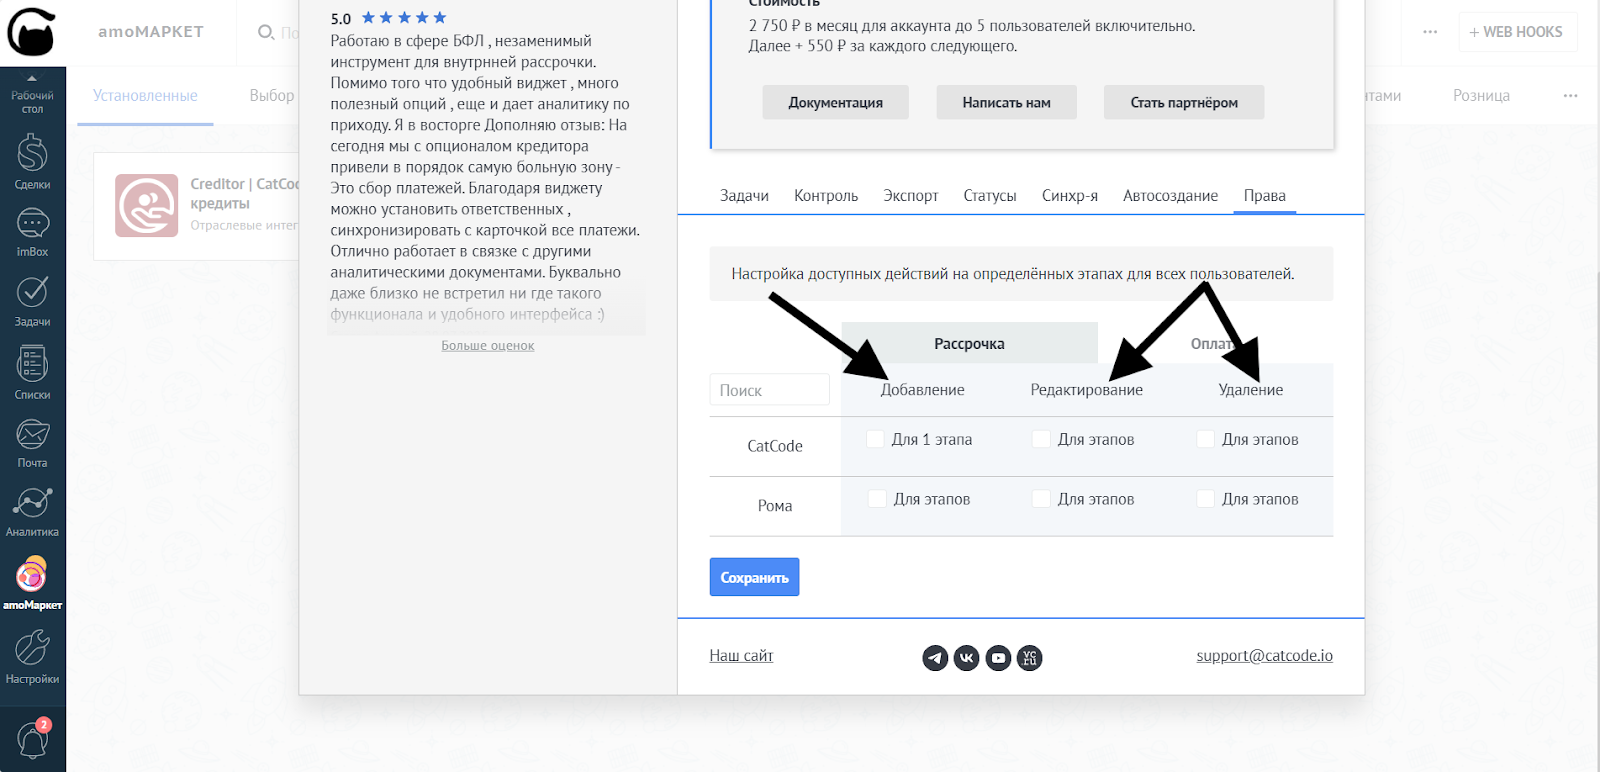Go to Аналитика in sidebar
The image size is (1600, 772).
click(32, 511)
